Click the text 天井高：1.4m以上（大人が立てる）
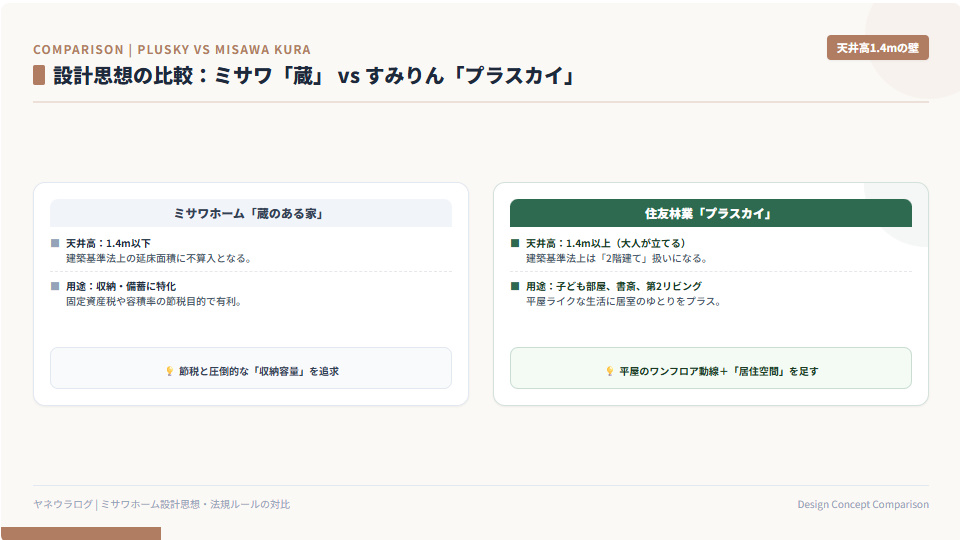 606,243
